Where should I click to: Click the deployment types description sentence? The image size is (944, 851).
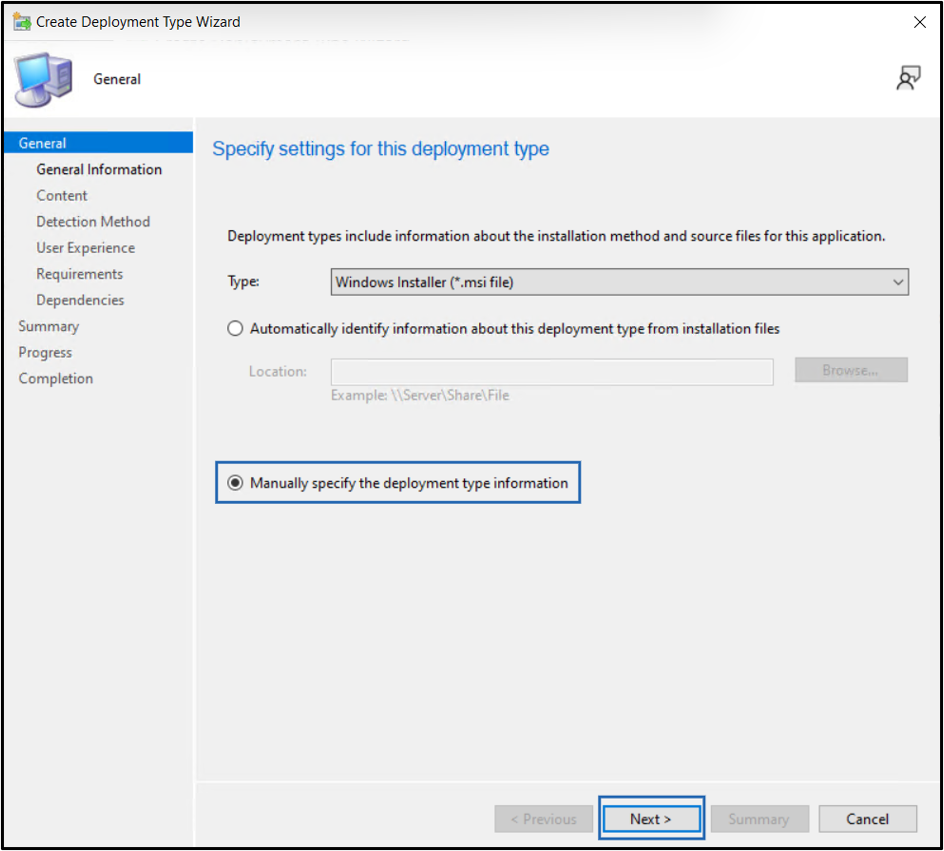pyautogui.click(x=556, y=236)
